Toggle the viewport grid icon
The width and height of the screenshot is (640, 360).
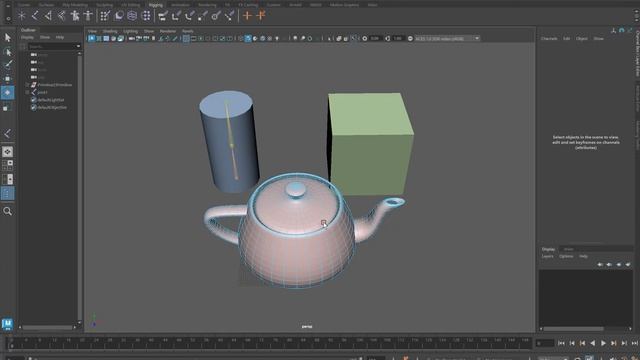pos(186,38)
